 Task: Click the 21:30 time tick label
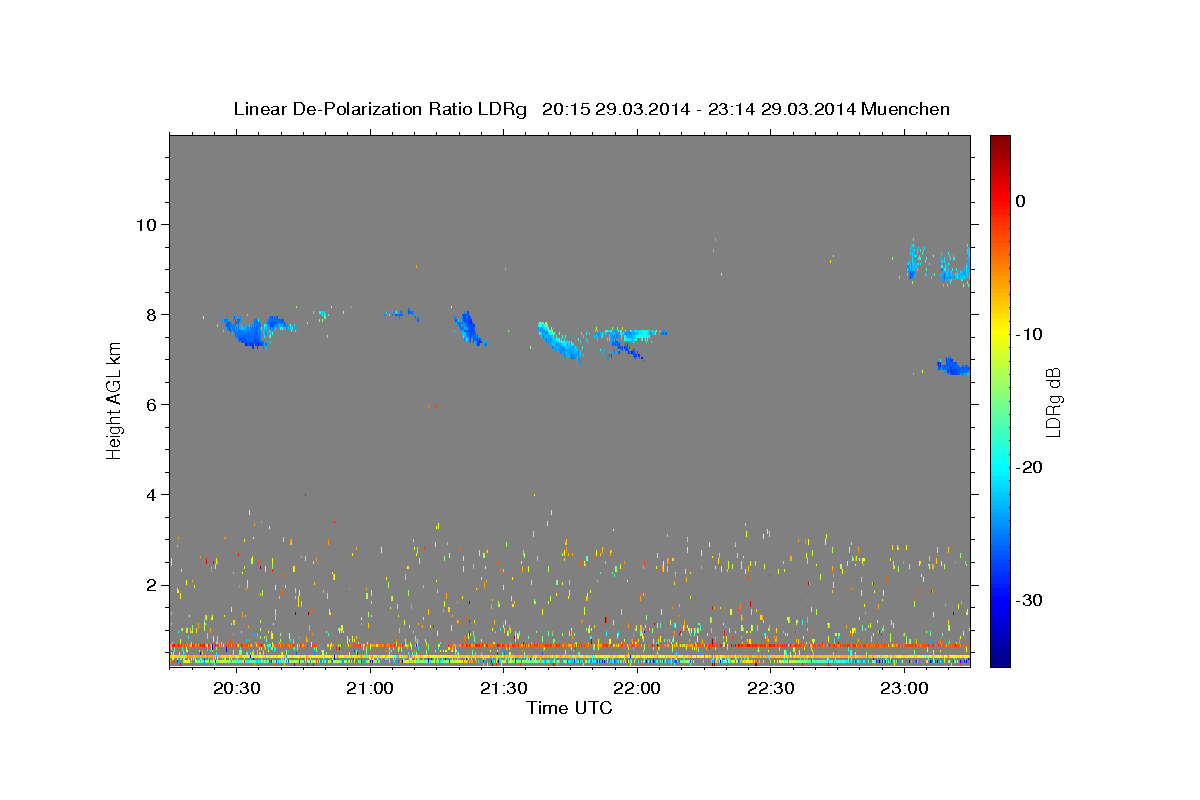point(504,689)
